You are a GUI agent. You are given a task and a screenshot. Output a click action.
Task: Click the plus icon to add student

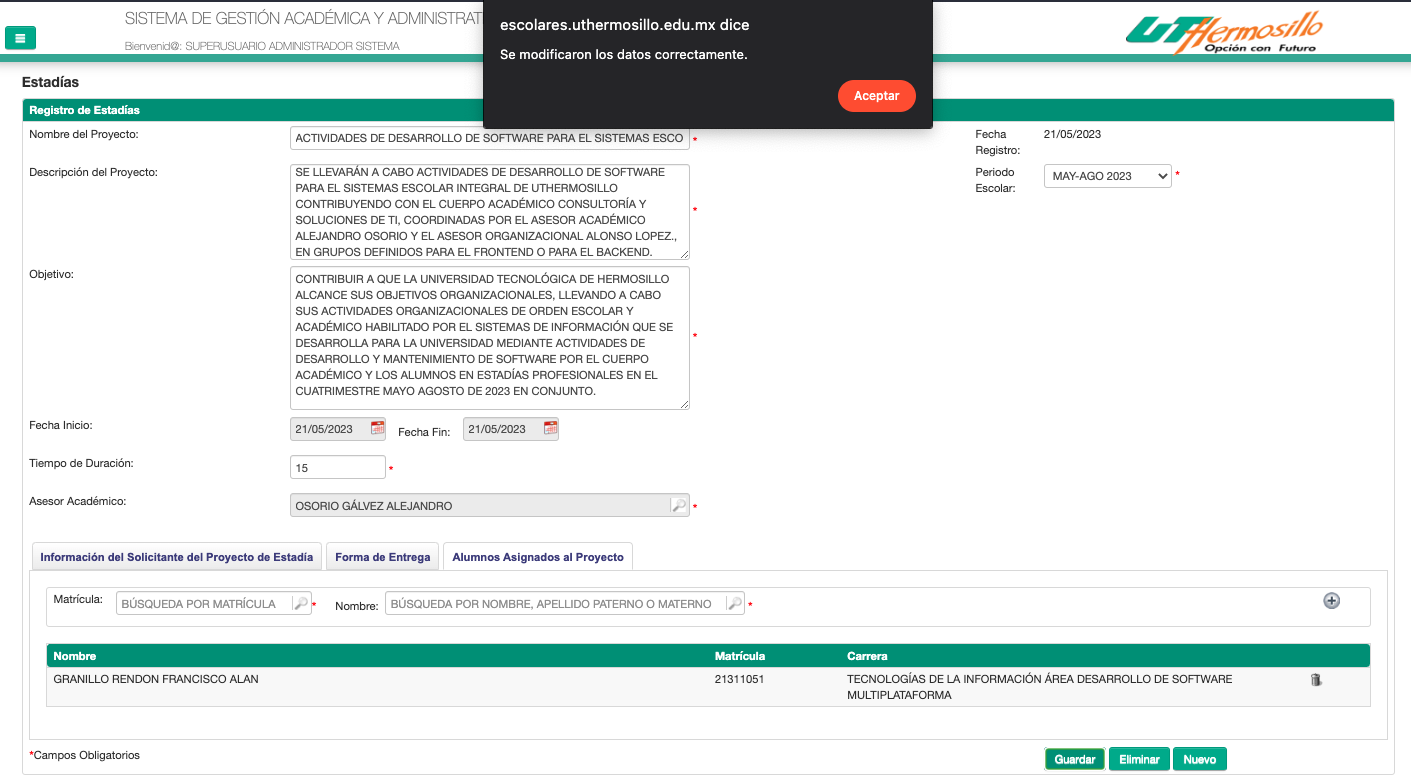click(x=1331, y=601)
